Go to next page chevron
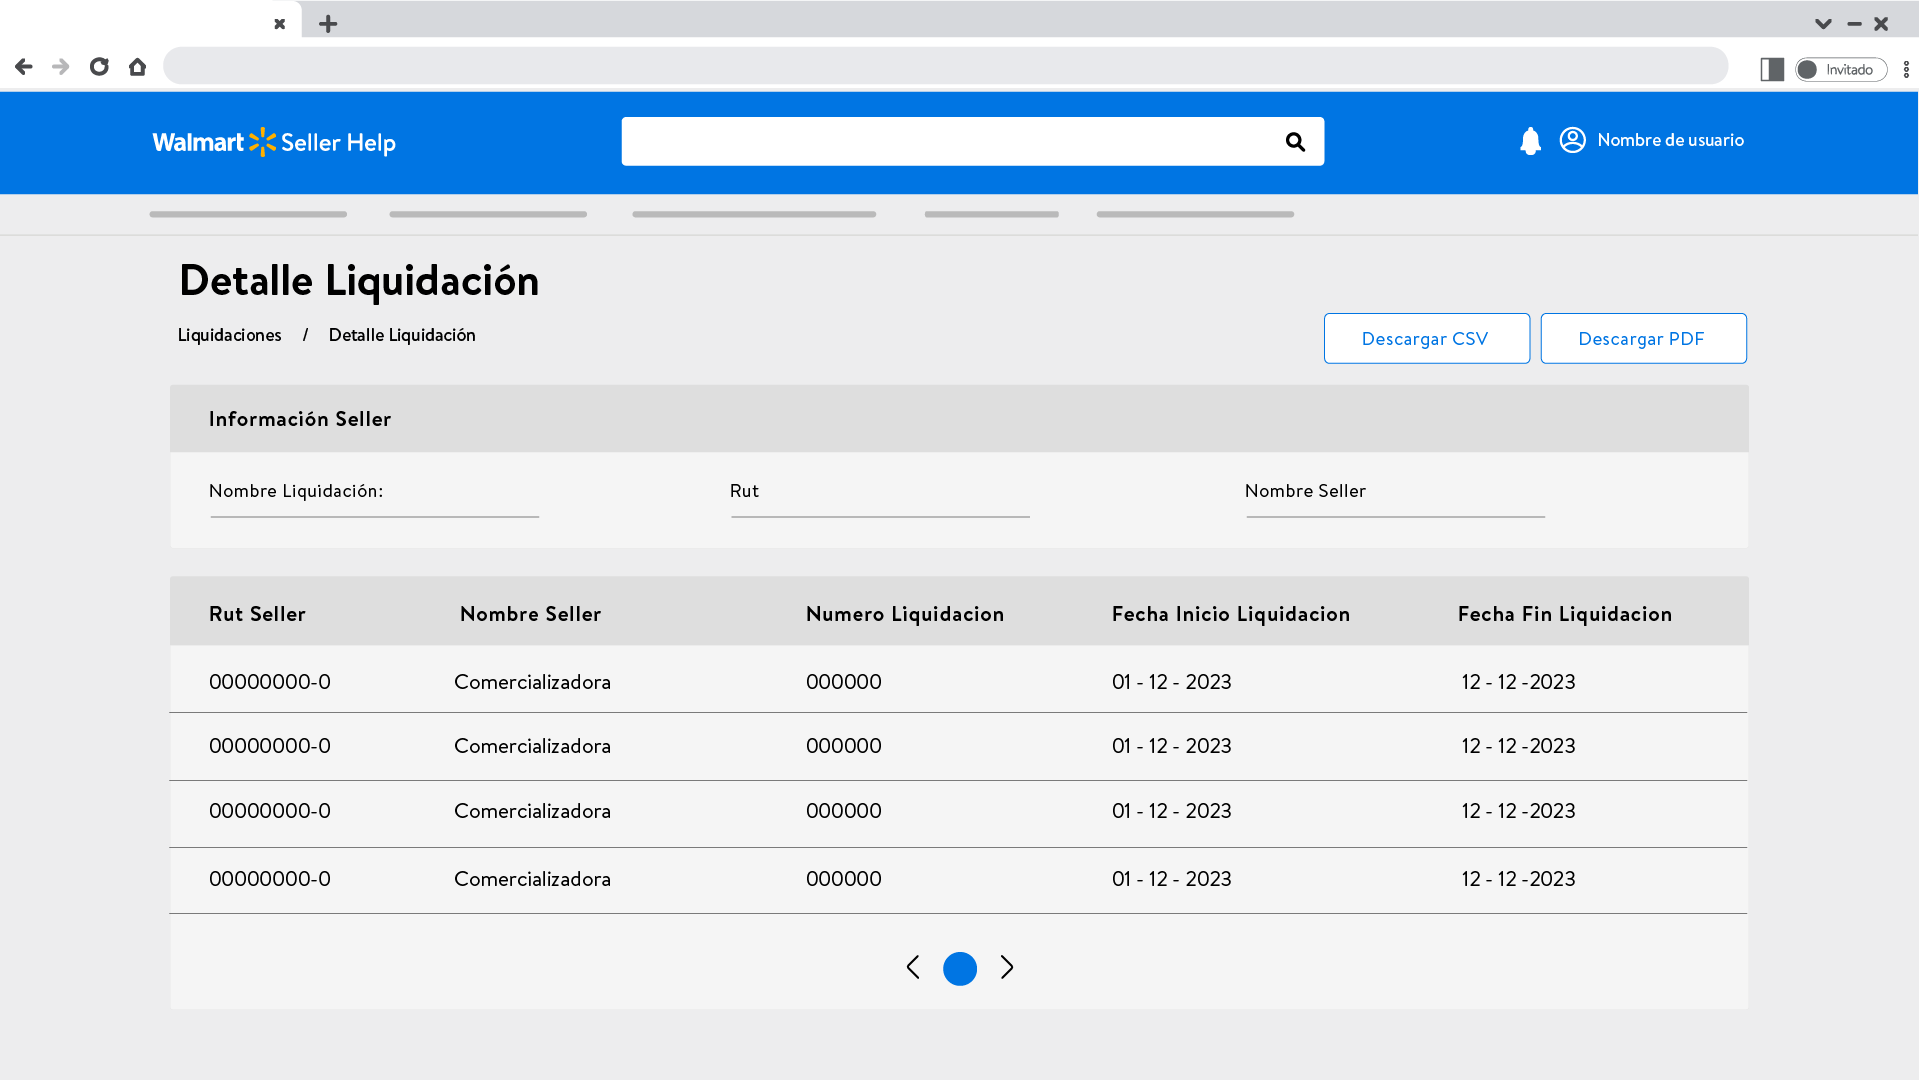The width and height of the screenshot is (1920, 1080). tap(1007, 967)
